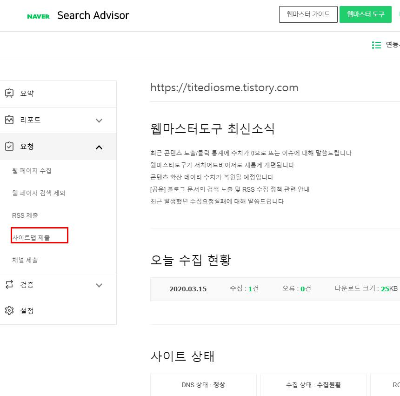Open the 설정 sidebar menu

(x=58, y=311)
